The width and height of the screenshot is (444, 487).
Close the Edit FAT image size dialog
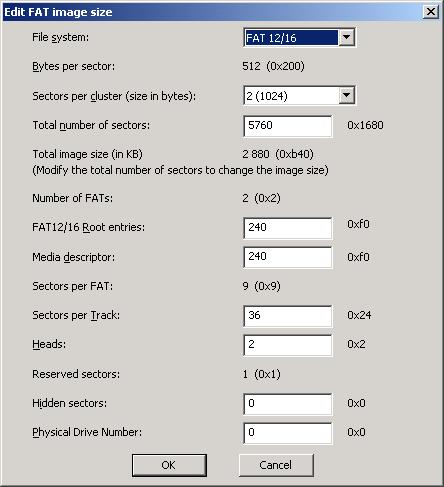tap(431, 12)
